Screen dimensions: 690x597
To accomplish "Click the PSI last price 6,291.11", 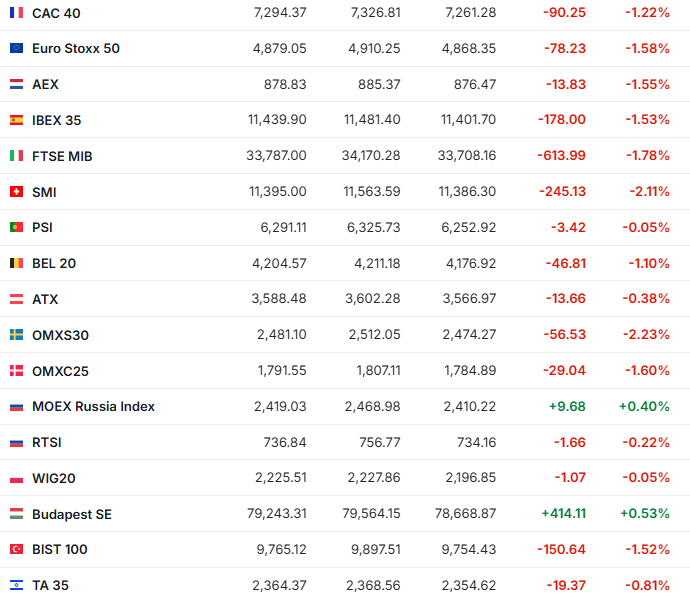I will [283, 228].
